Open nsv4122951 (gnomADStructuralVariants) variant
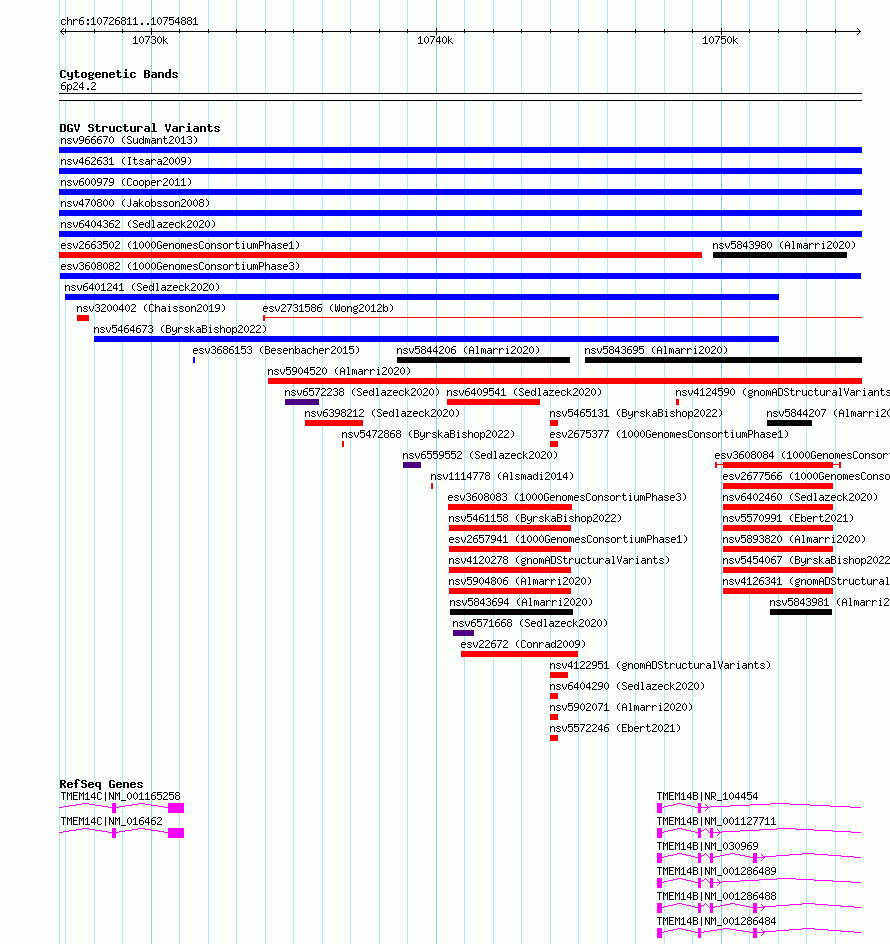This screenshot has width=890, height=944. [660, 665]
